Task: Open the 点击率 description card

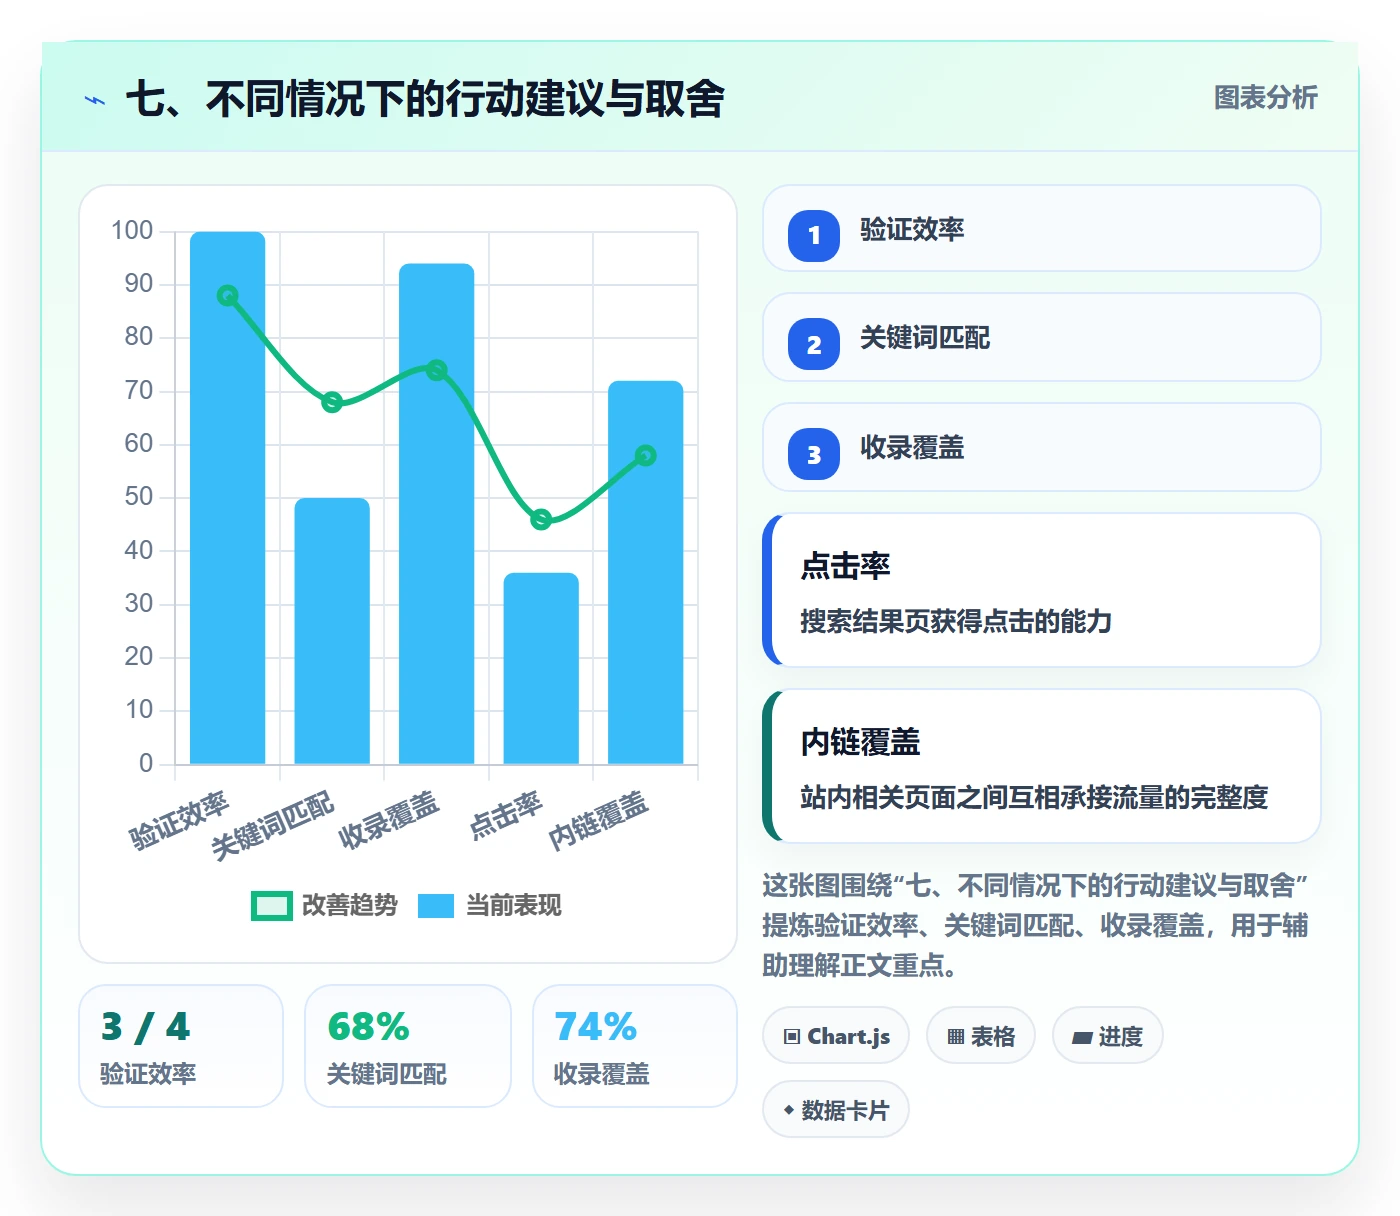Action: coord(1041,590)
